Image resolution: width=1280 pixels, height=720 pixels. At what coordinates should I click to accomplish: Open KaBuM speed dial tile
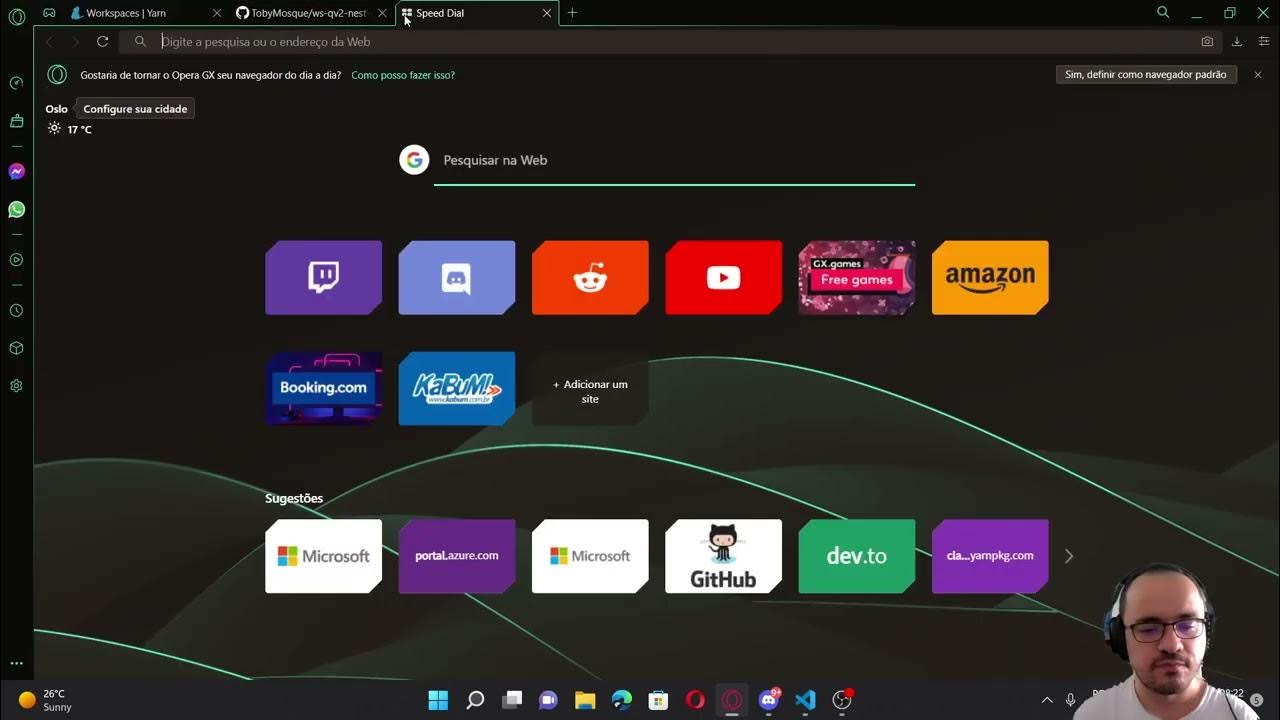tap(457, 388)
